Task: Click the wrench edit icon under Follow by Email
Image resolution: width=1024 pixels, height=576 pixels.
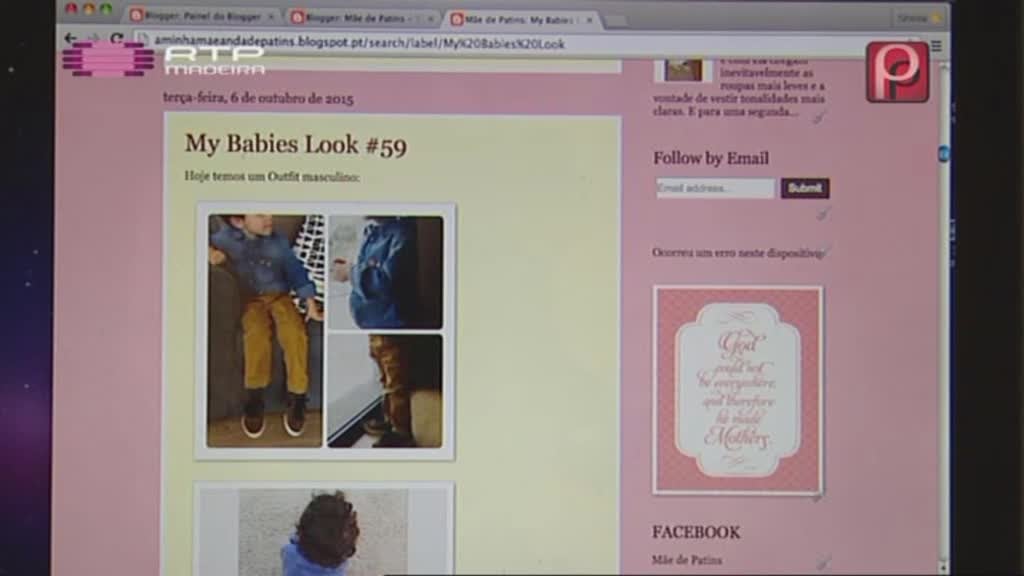Action: [x=821, y=214]
